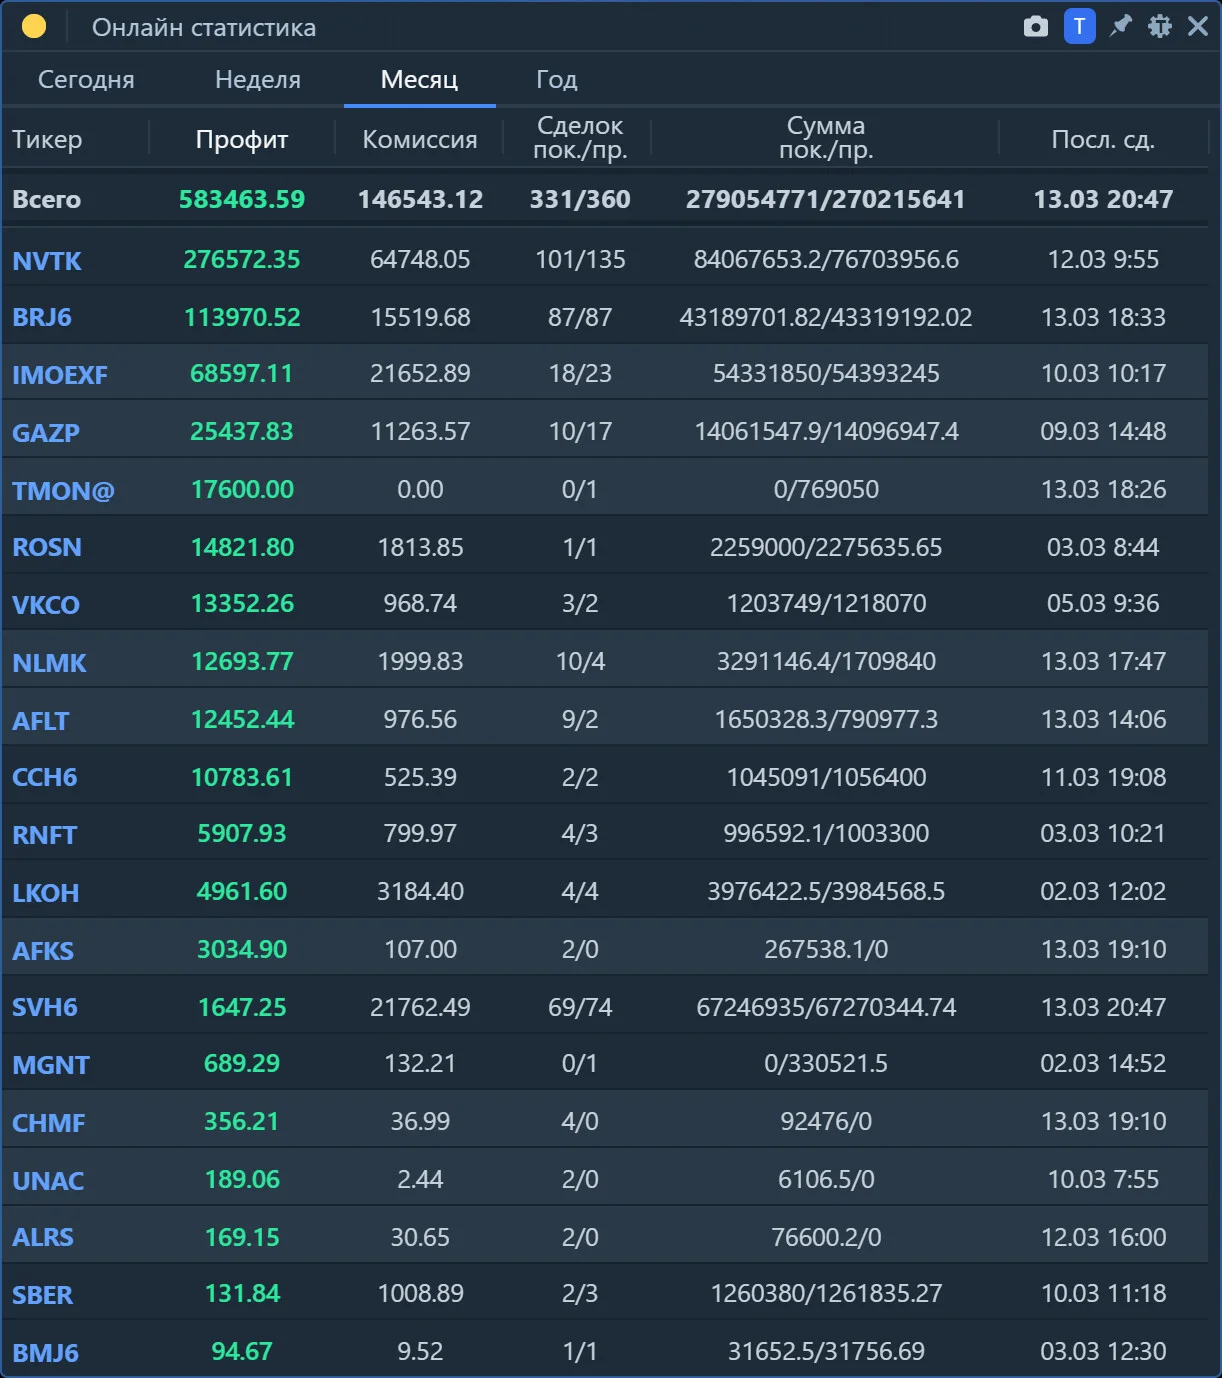
Task: Click TMON@ last trade 13.03 18:26
Action: [1103, 489]
